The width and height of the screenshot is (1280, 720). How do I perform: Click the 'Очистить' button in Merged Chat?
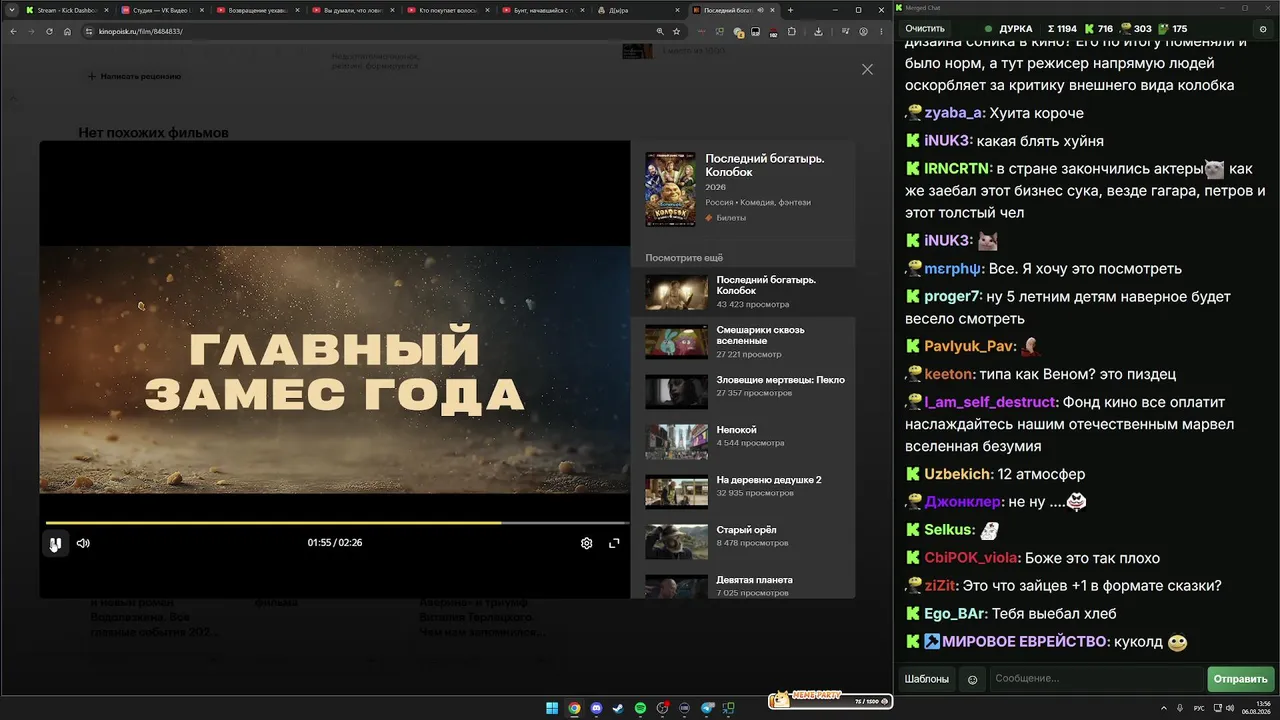(x=925, y=29)
